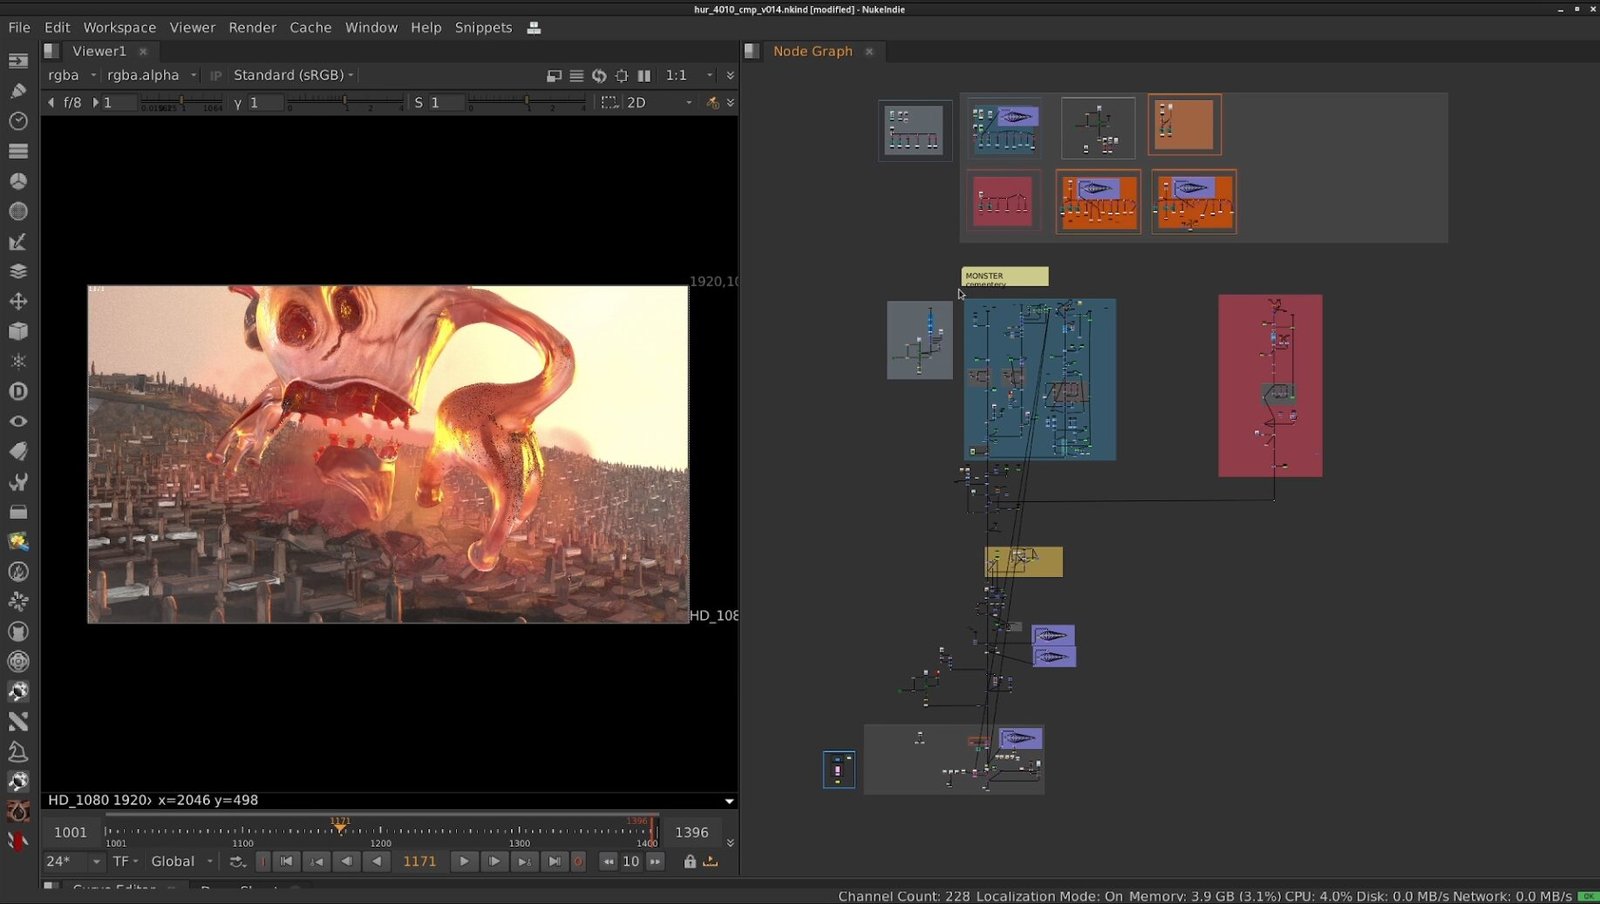Open the Draw nodes toolbar icon

coord(18,90)
